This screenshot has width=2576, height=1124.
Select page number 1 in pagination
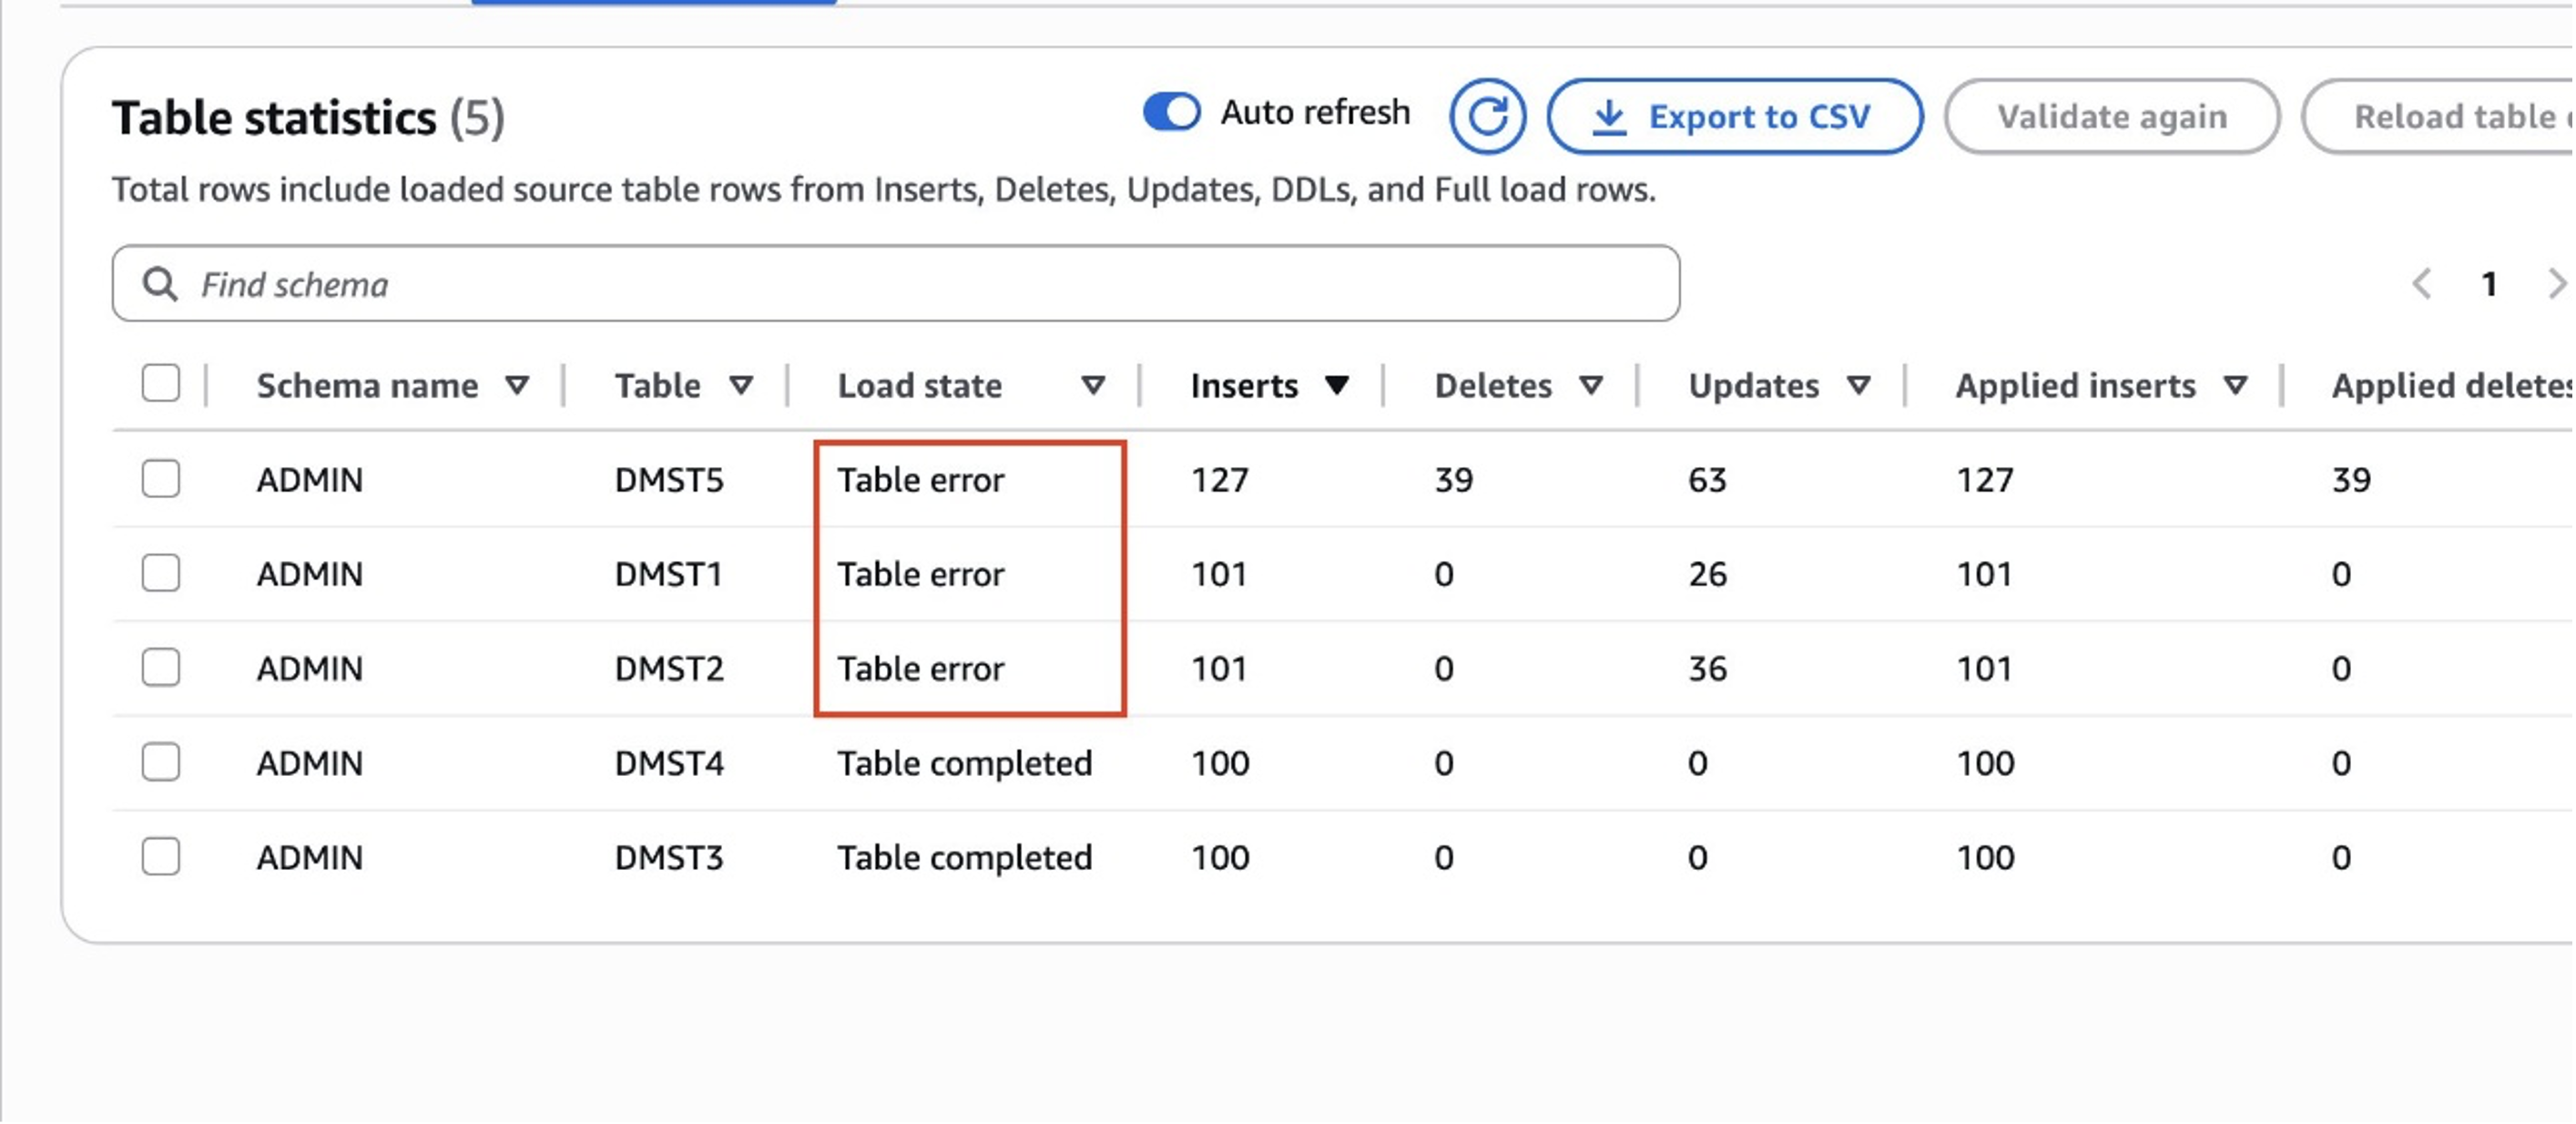(x=2489, y=284)
